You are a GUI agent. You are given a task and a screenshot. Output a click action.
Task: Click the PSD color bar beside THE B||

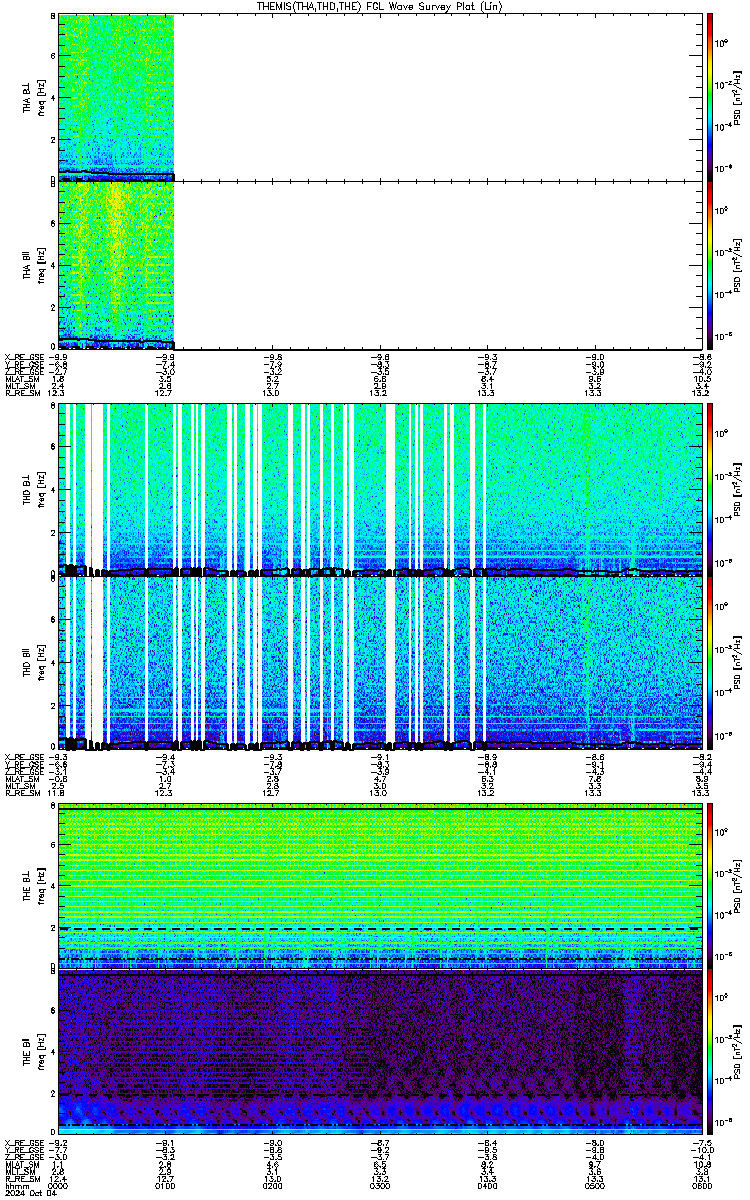pos(710,1050)
